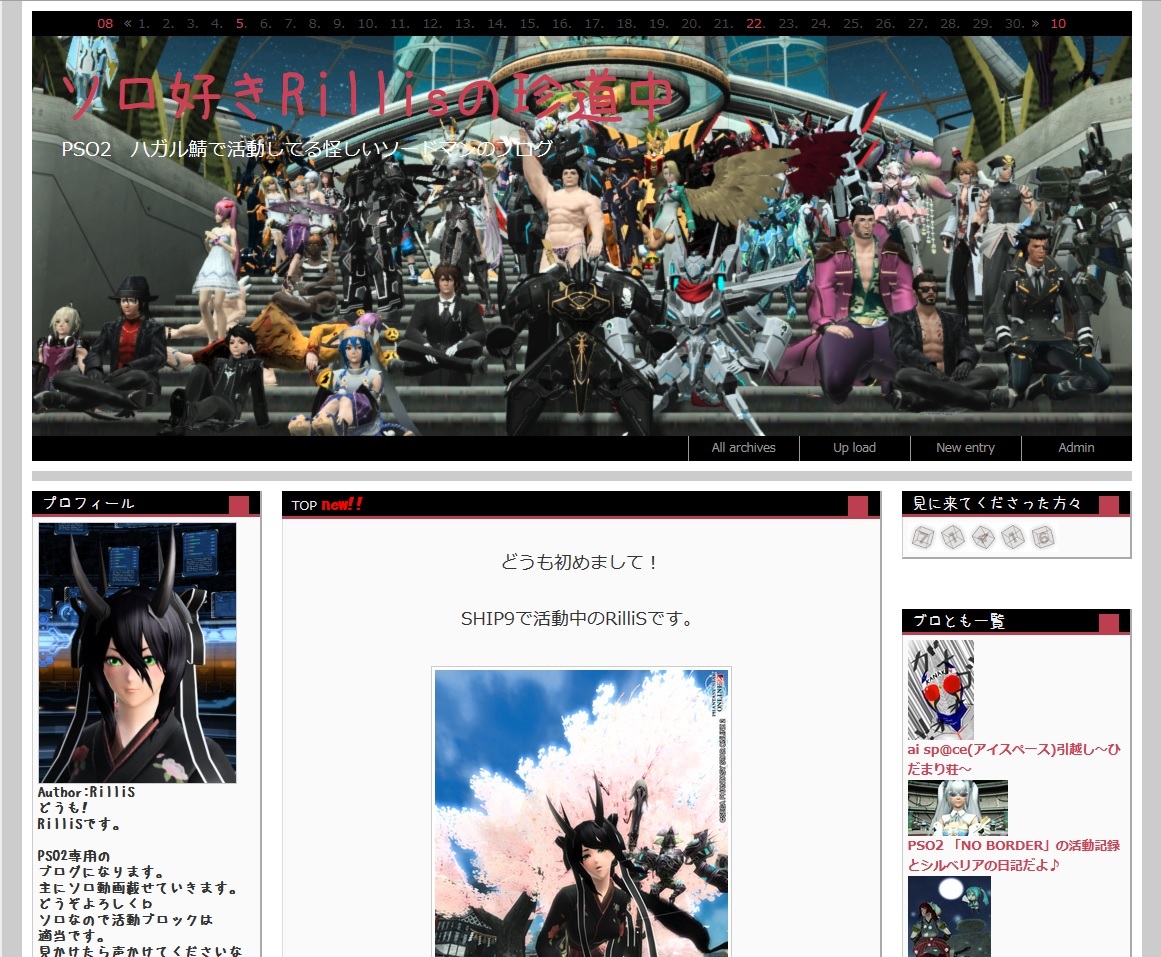Select day 13 in the calendar bar

point(464,24)
